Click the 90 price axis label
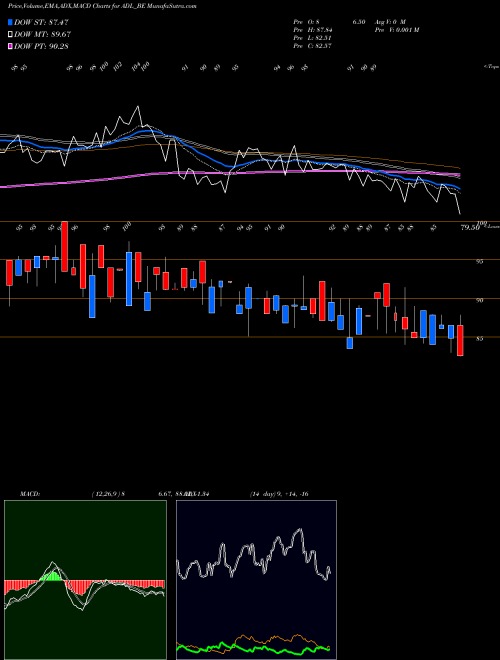The width and height of the screenshot is (500, 660). pyautogui.click(x=480, y=300)
